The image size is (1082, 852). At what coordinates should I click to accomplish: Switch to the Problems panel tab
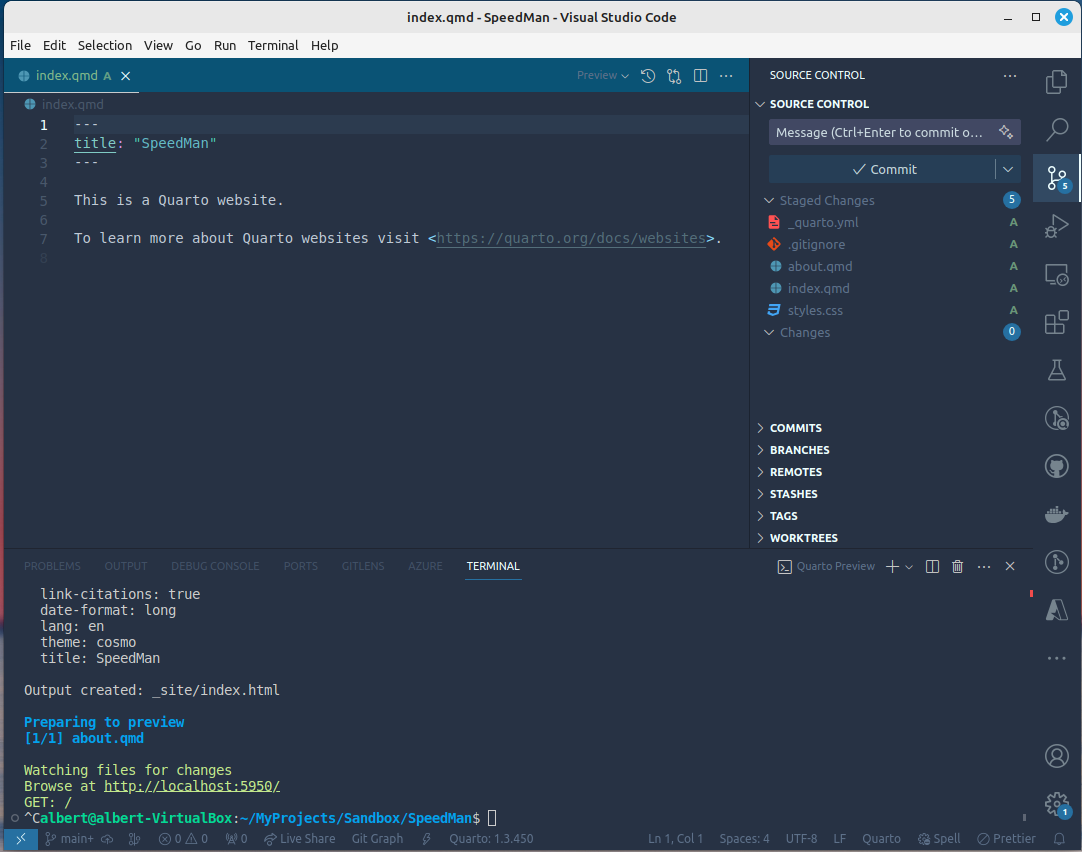coord(52,566)
